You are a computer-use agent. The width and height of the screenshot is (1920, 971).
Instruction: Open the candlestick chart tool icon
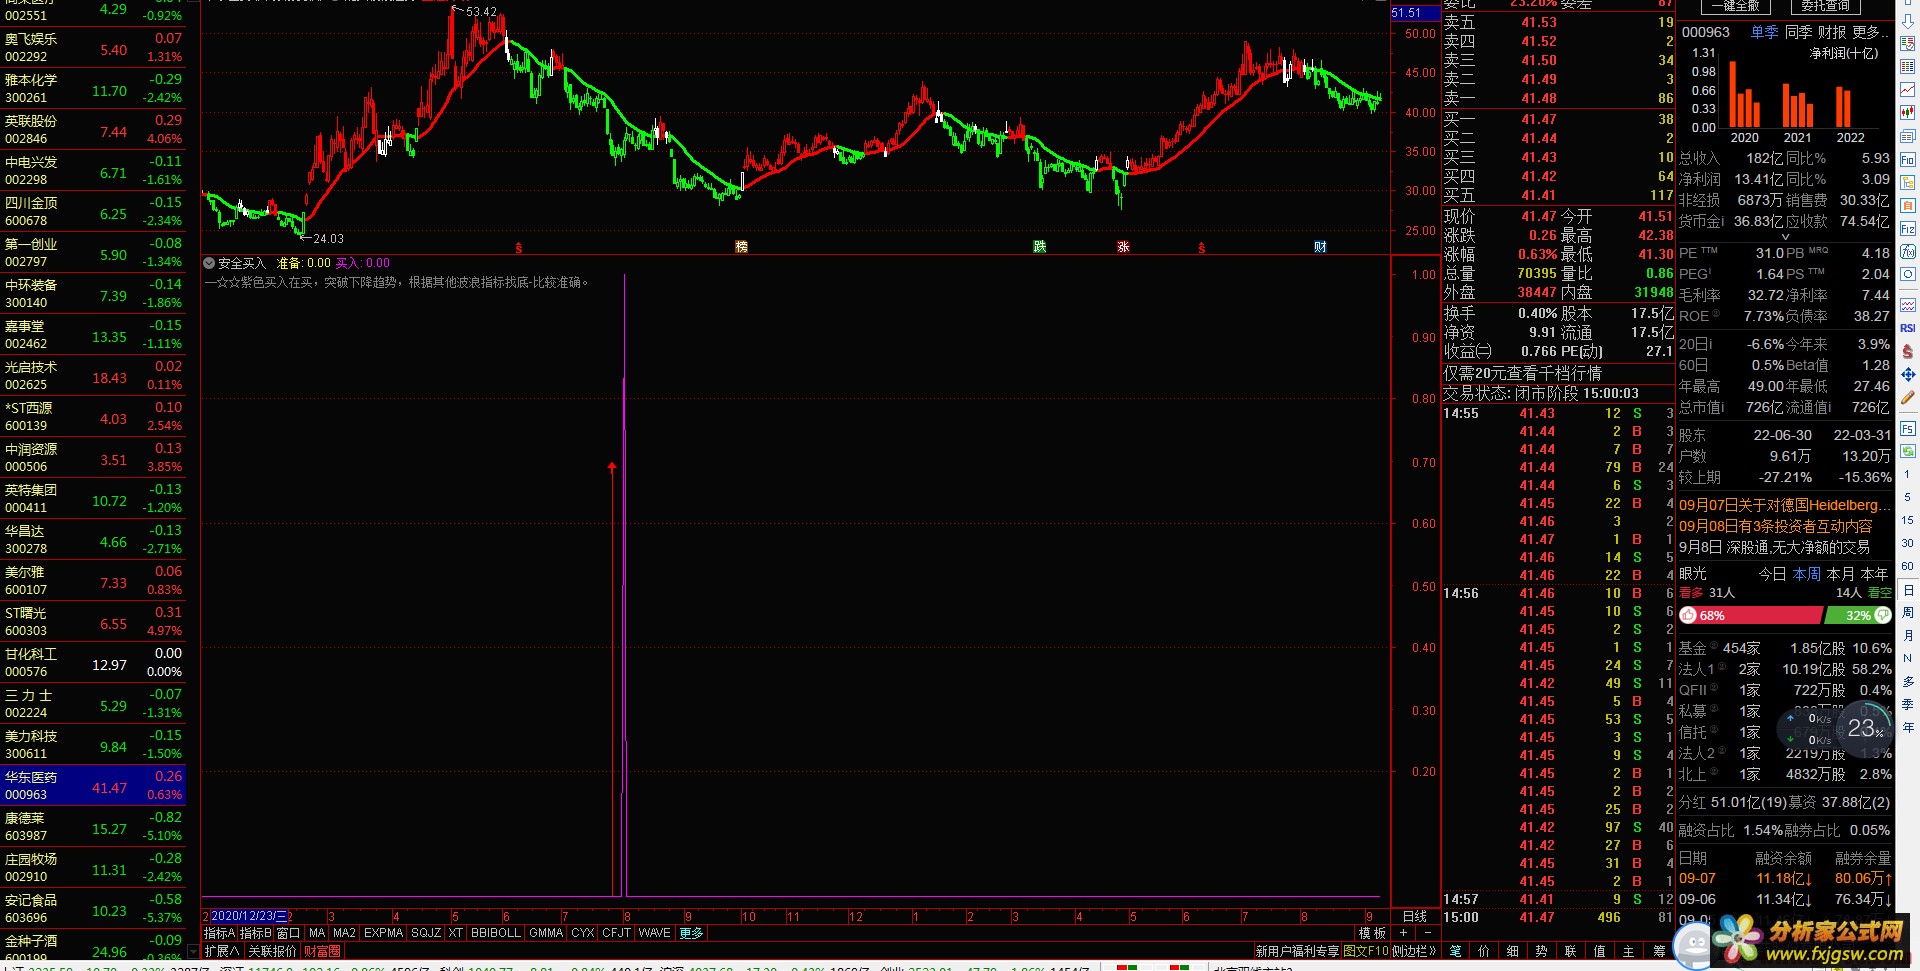[x=1908, y=113]
